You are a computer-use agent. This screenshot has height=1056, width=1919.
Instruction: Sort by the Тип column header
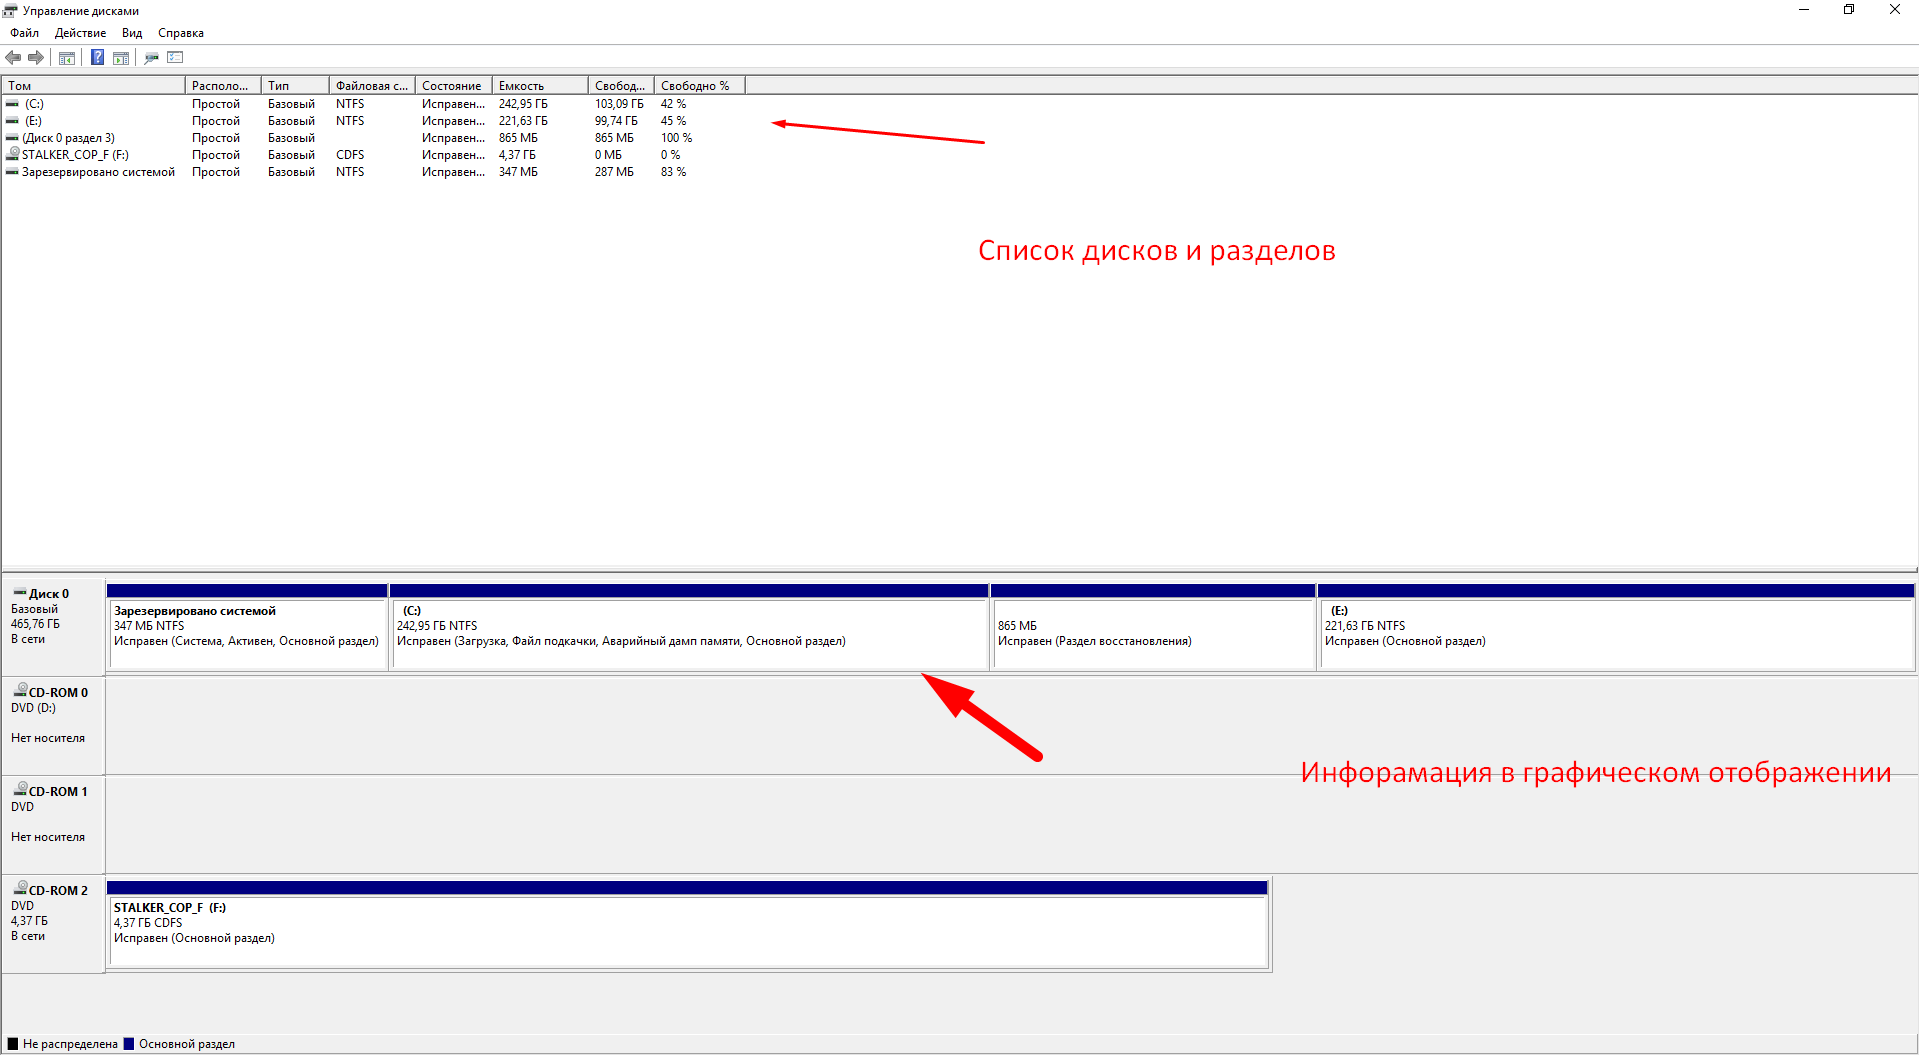(x=295, y=86)
